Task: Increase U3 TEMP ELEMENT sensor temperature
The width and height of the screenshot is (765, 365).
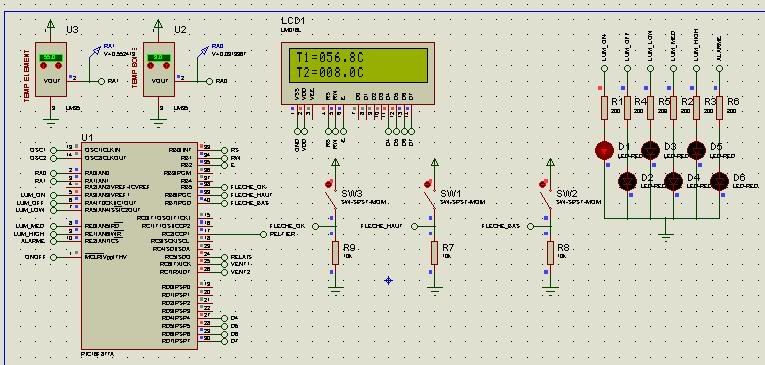Action: click(59, 66)
